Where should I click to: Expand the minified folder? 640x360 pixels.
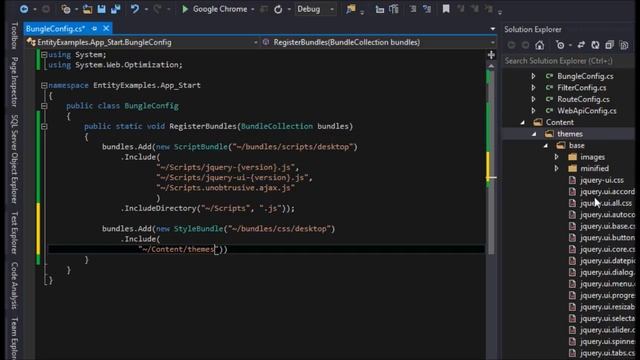tap(556, 169)
